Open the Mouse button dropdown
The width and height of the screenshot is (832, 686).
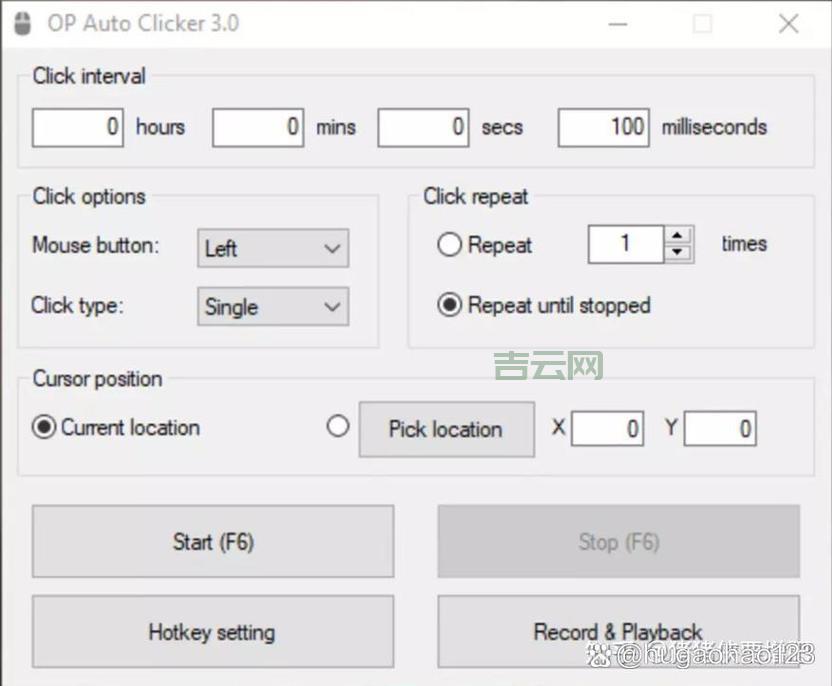[273, 248]
